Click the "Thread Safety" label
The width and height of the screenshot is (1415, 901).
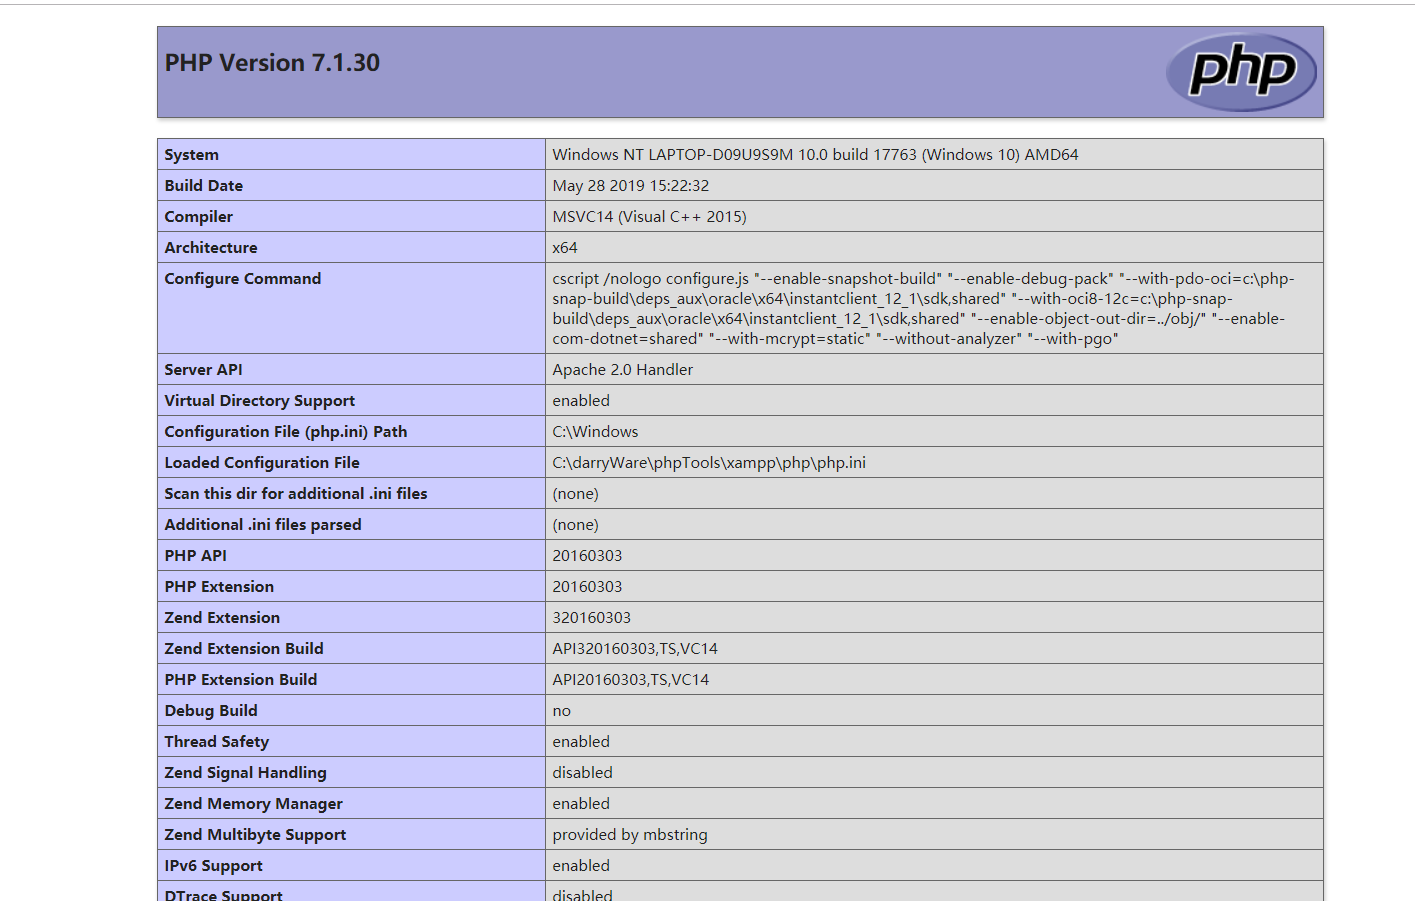[x=217, y=742]
